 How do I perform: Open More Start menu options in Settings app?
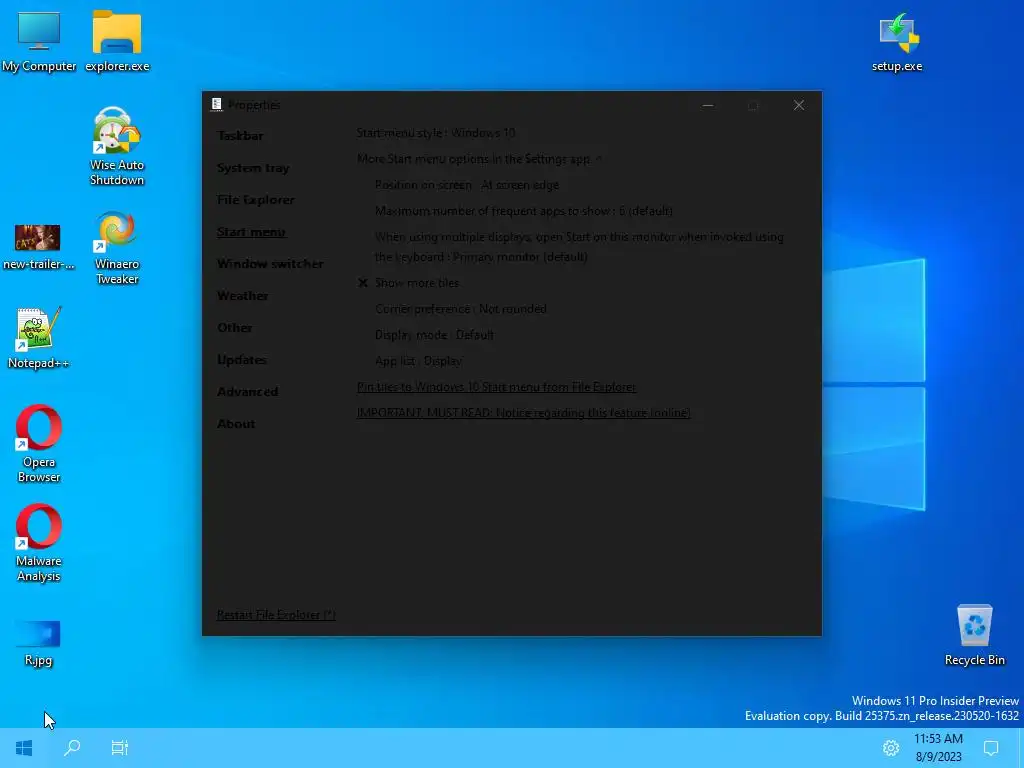[x=479, y=159]
